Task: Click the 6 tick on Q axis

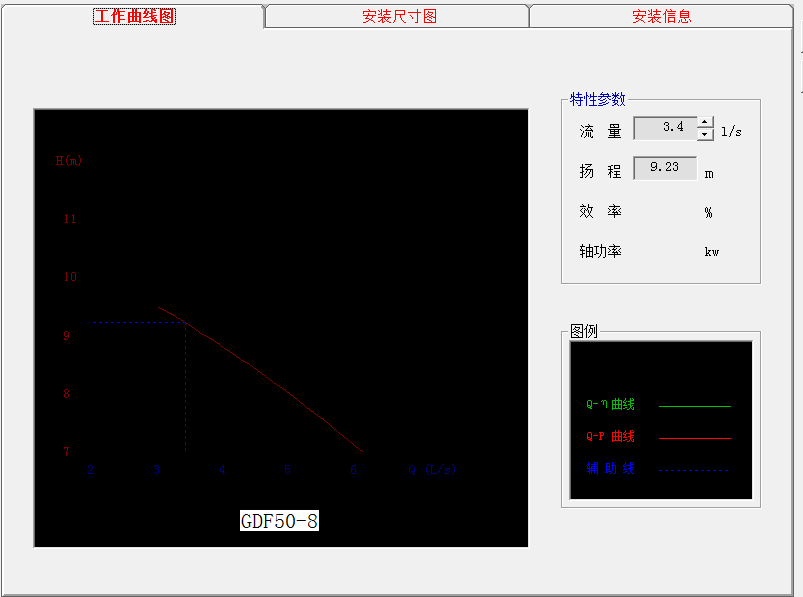Action: point(353,470)
